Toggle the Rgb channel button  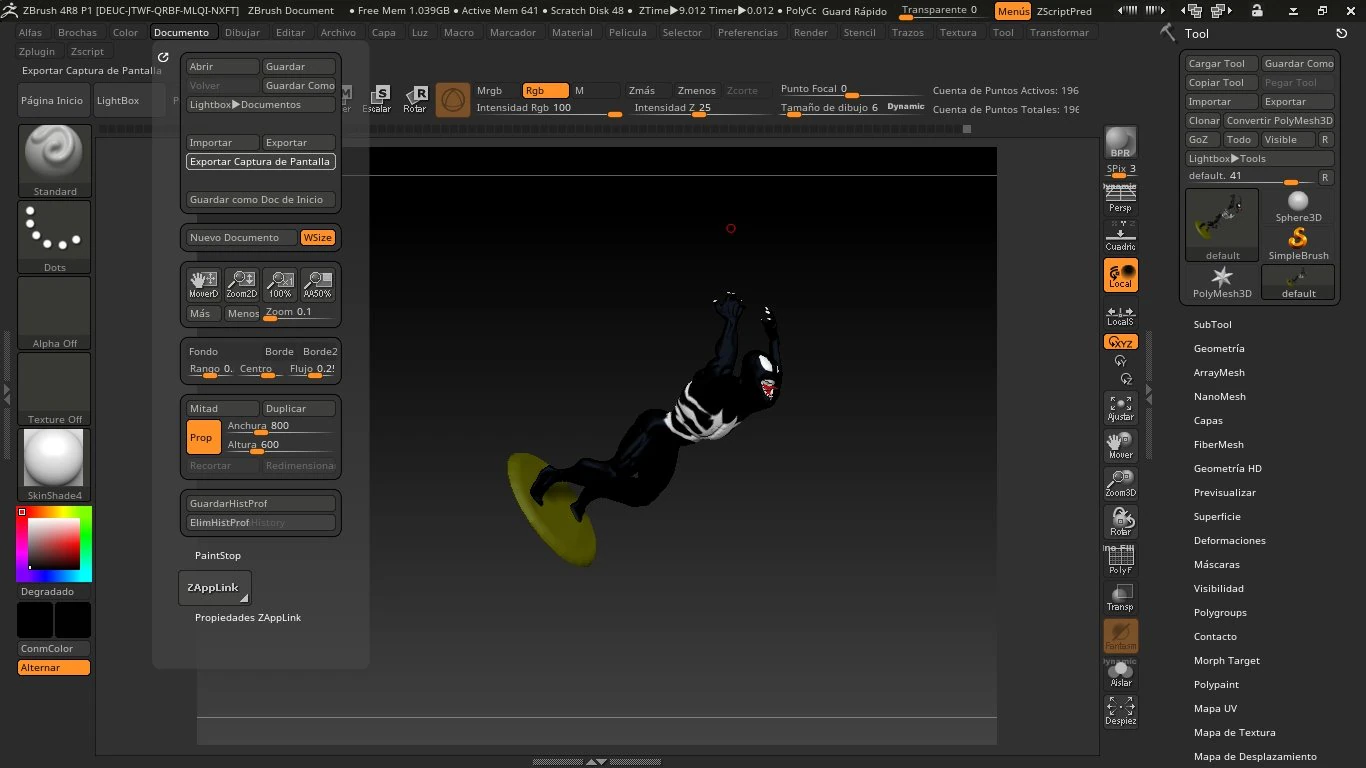(546, 91)
